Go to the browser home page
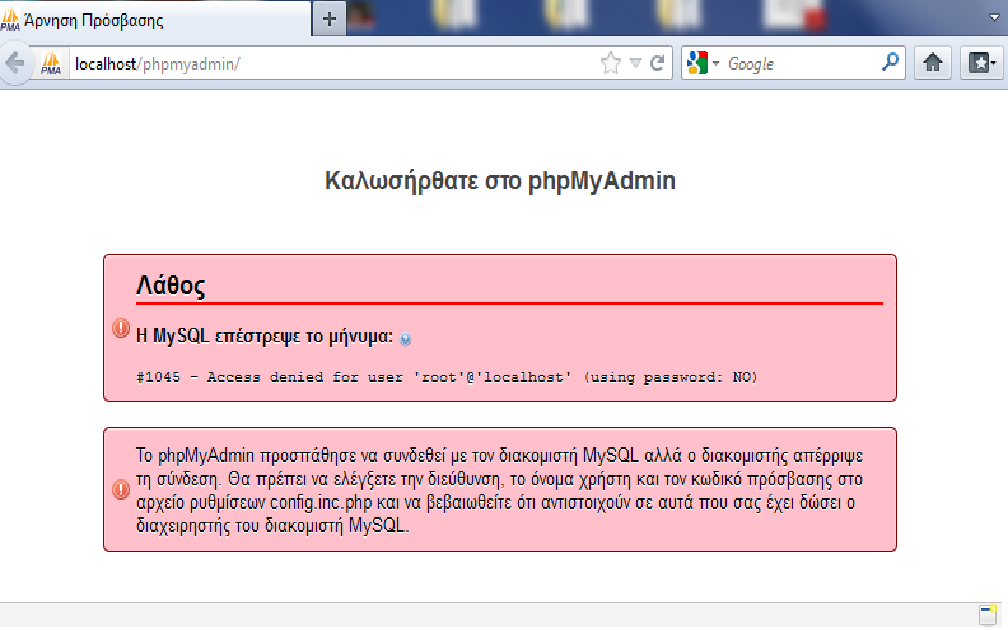Image resolution: width=1008 pixels, height=630 pixels. click(933, 63)
